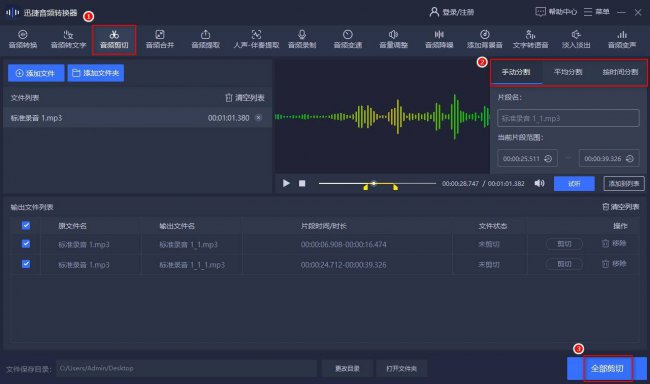Open the 人声-伴奏提取 vocal separation tool

pyautogui.click(x=256, y=39)
